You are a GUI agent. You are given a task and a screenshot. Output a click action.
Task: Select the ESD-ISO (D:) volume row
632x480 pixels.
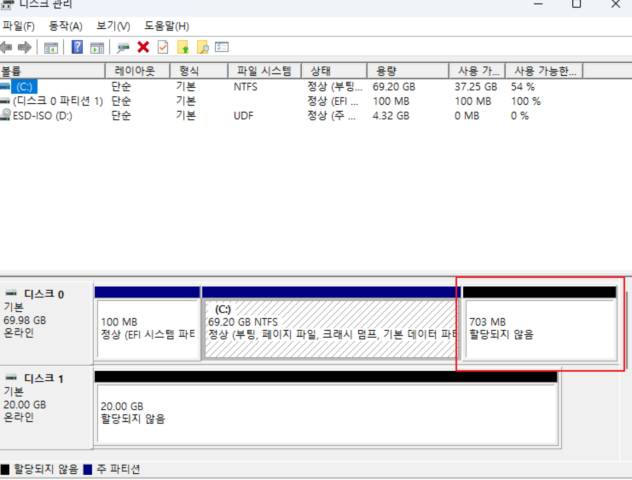(x=42, y=115)
